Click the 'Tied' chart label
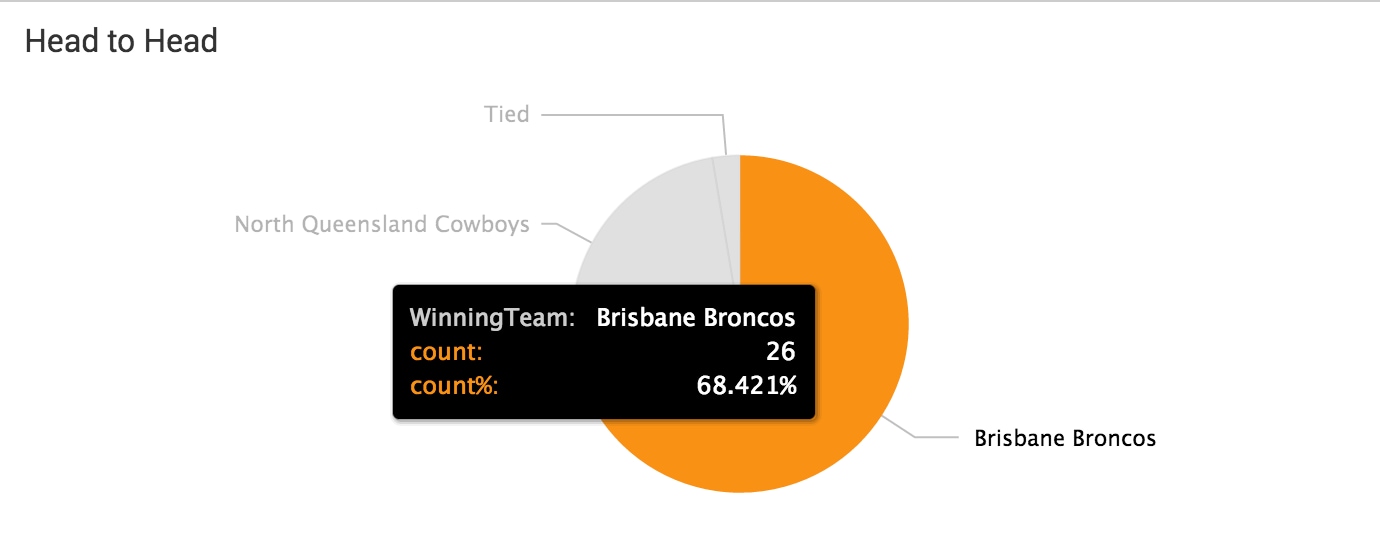This screenshot has width=1380, height=558. point(507,115)
